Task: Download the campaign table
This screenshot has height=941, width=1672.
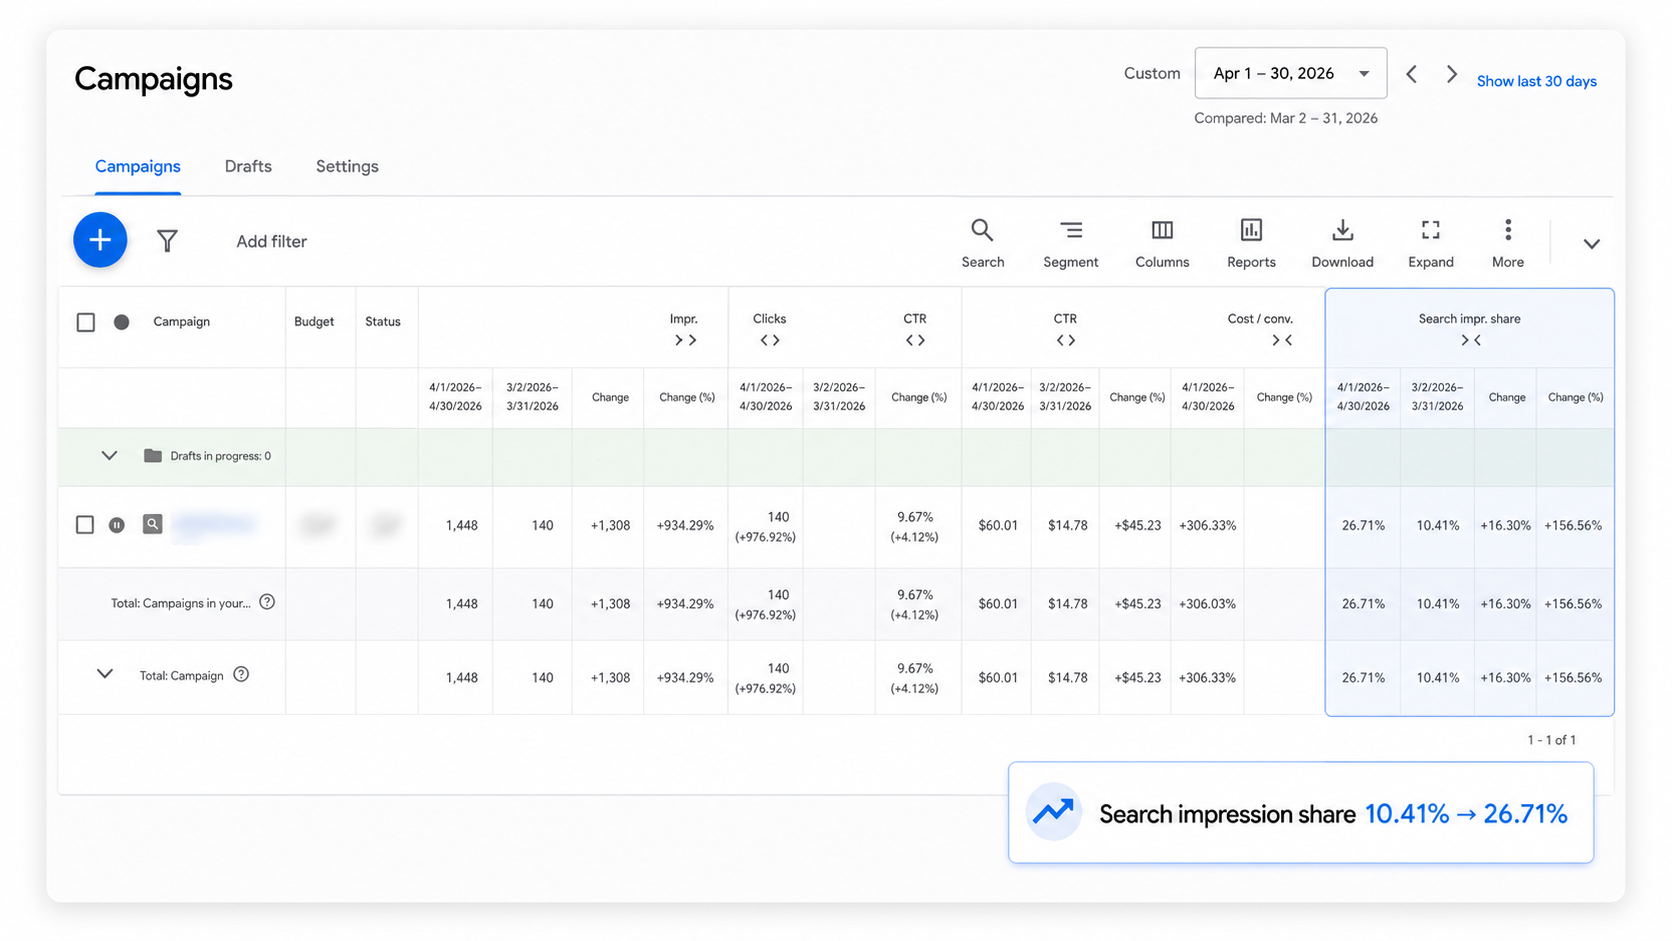Action: click(1342, 244)
